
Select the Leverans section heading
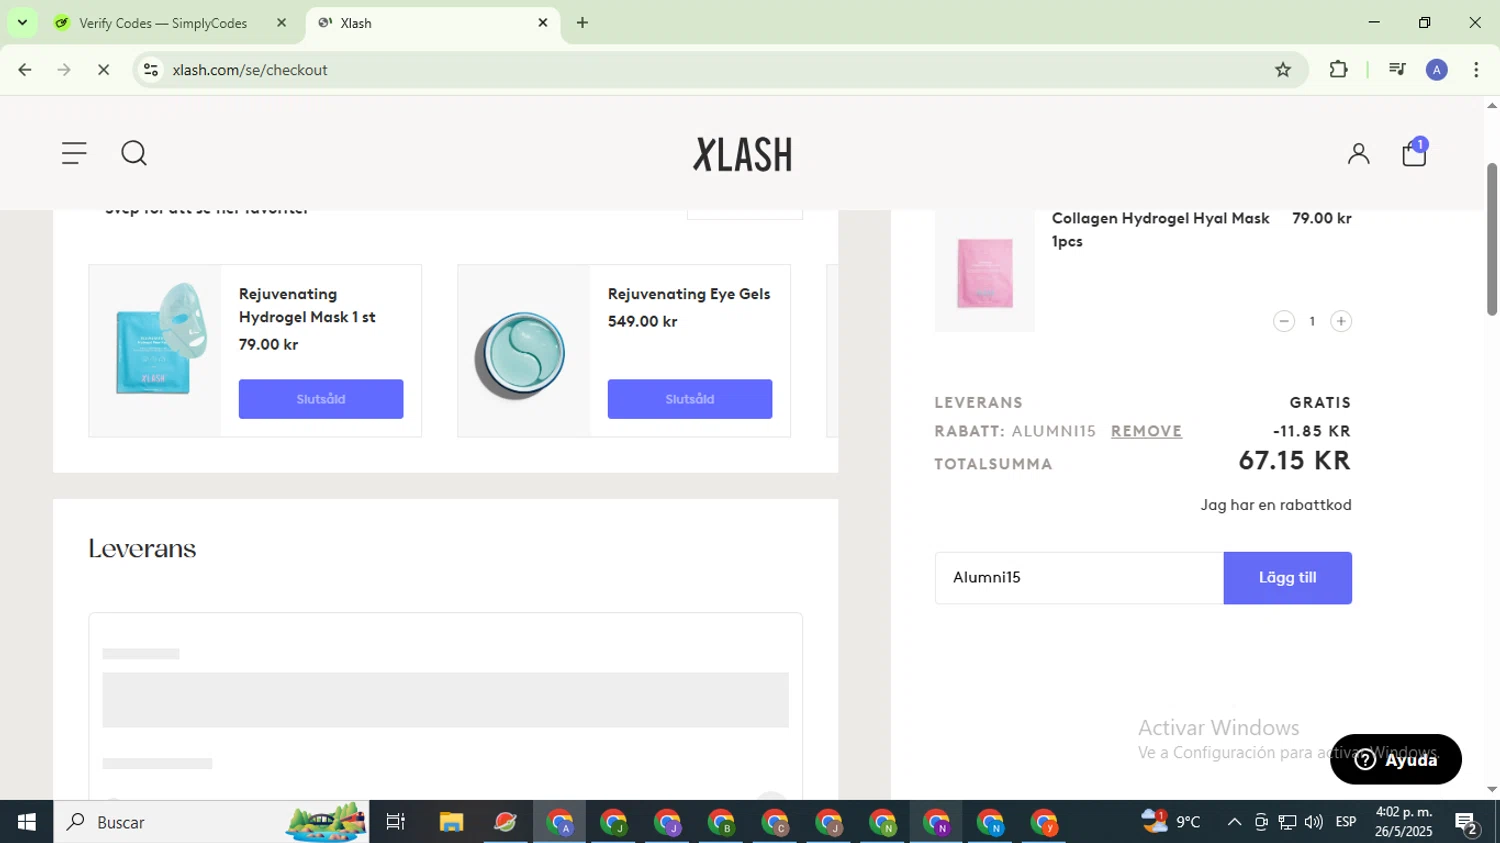coord(142,549)
